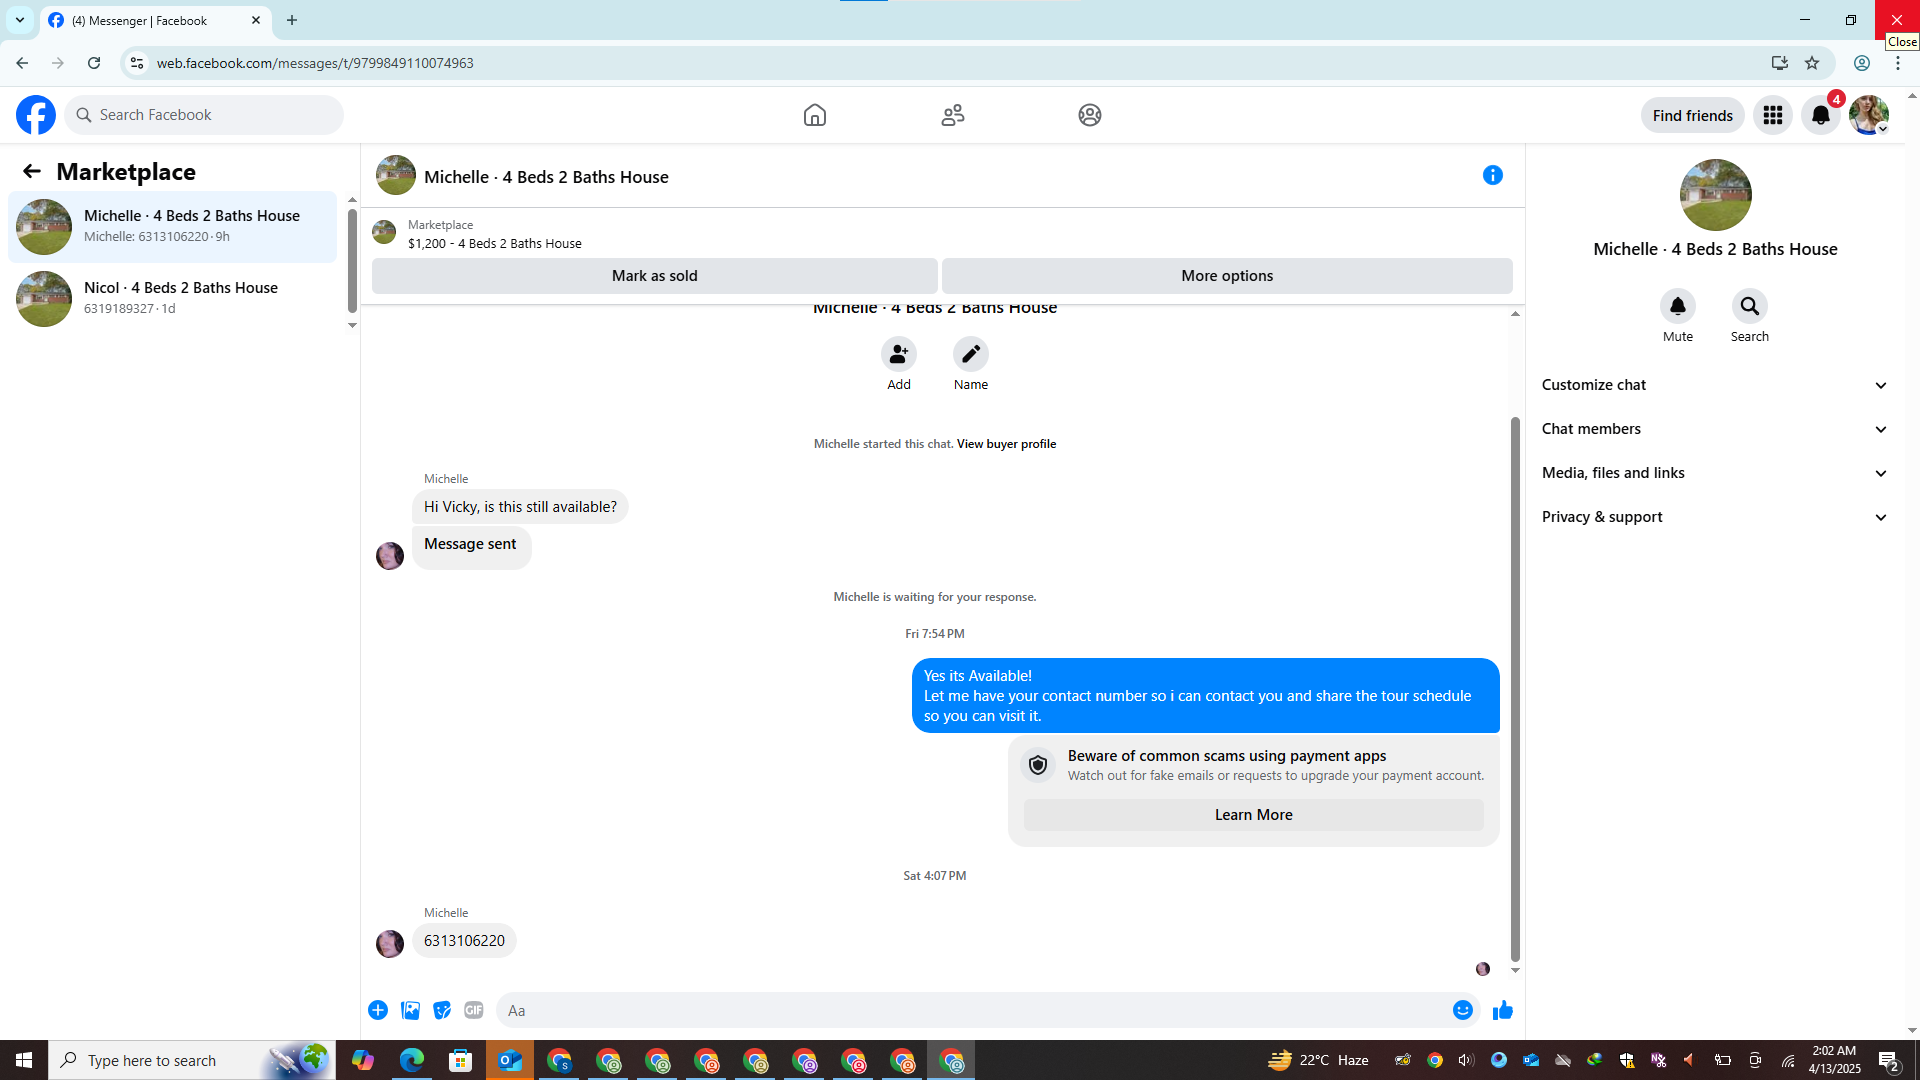This screenshot has height=1080, width=1920.
Task: Click the Find friends button
Action: click(x=1692, y=115)
